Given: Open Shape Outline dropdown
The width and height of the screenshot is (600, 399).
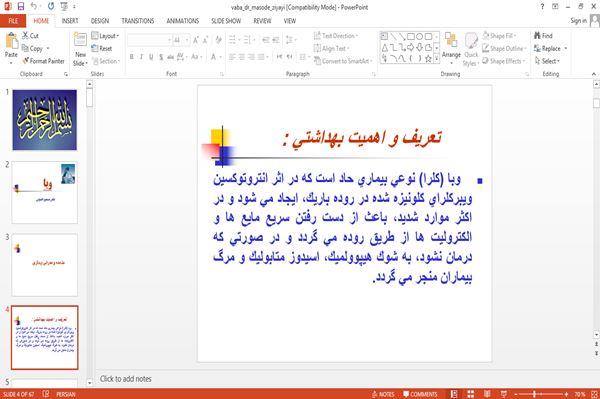Looking at the screenshot, I should click(x=504, y=49).
